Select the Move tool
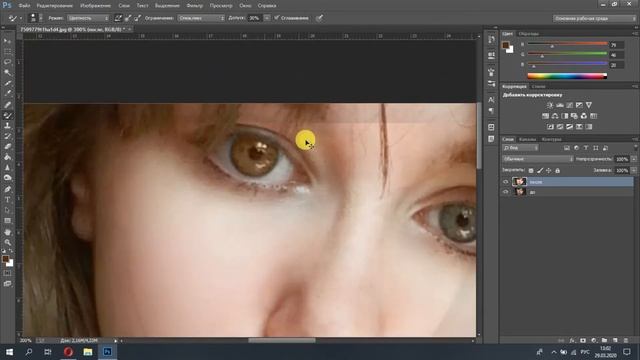The height and width of the screenshot is (360, 640). 7,41
